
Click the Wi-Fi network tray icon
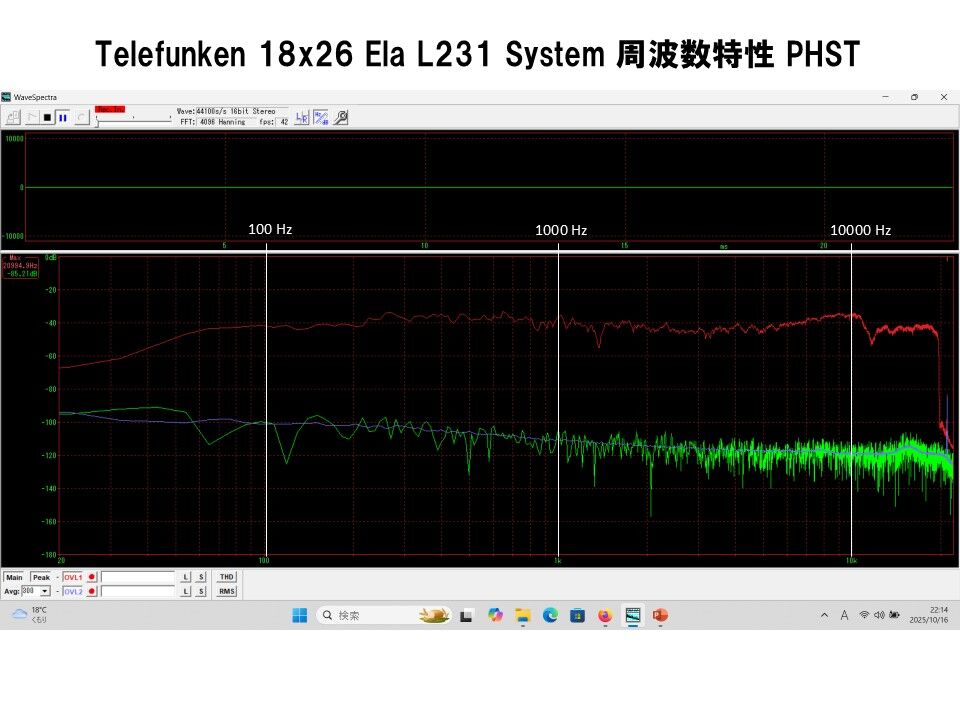click(x=864, y=615)
